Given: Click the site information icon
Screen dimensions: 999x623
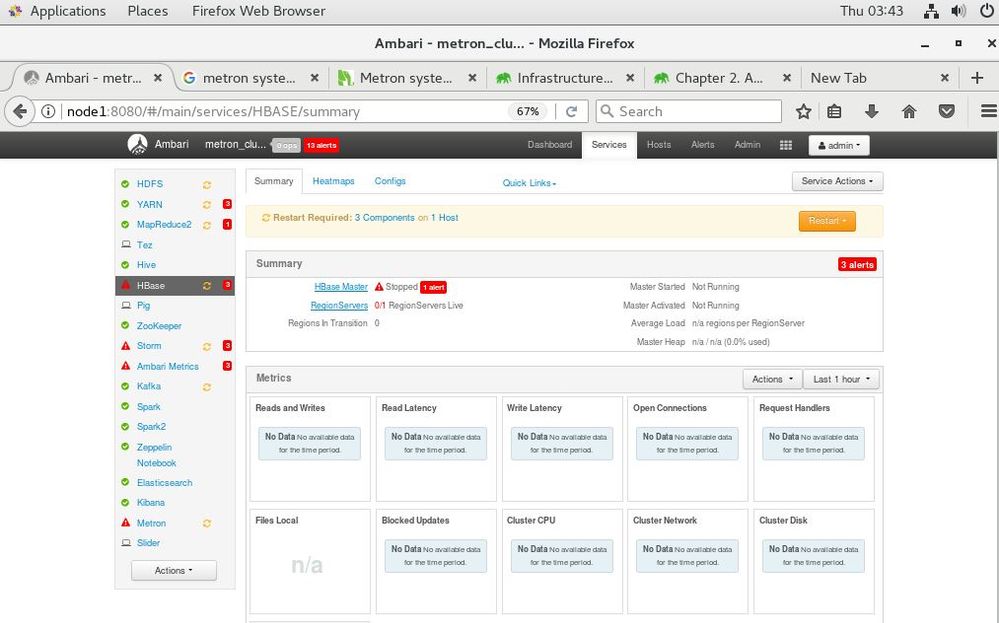Looking at the screenshot, I should point(48,111).
